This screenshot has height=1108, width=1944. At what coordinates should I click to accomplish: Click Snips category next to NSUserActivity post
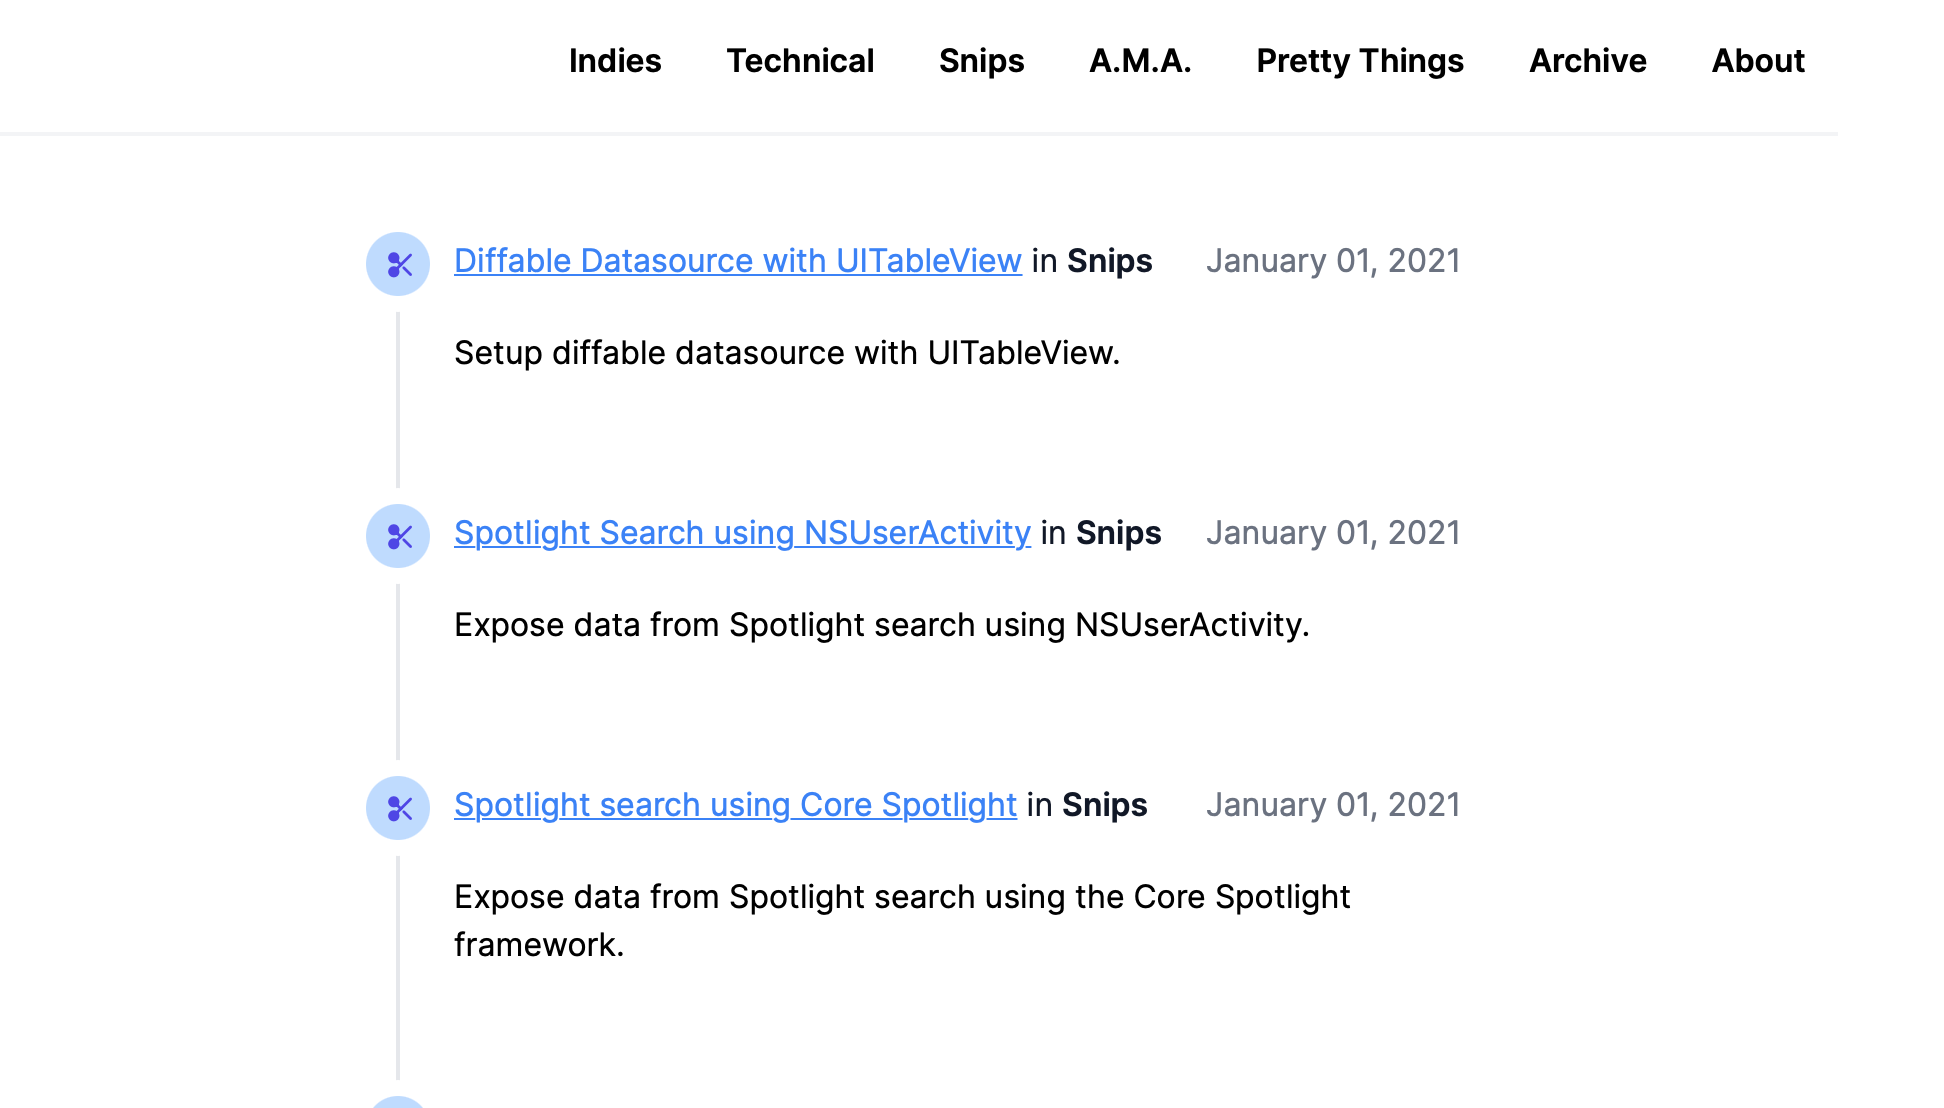(x=1118, y=533)
